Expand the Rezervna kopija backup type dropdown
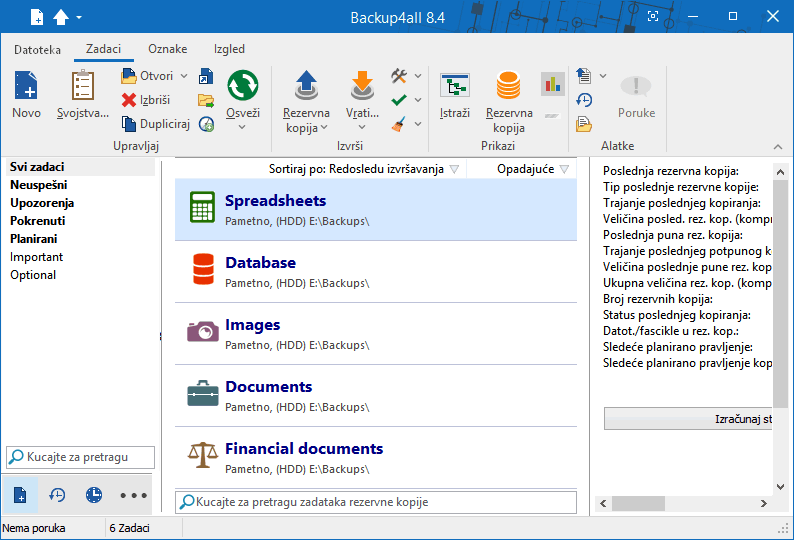Viewport: 794px width, 540px height. (x=324, y=128)
